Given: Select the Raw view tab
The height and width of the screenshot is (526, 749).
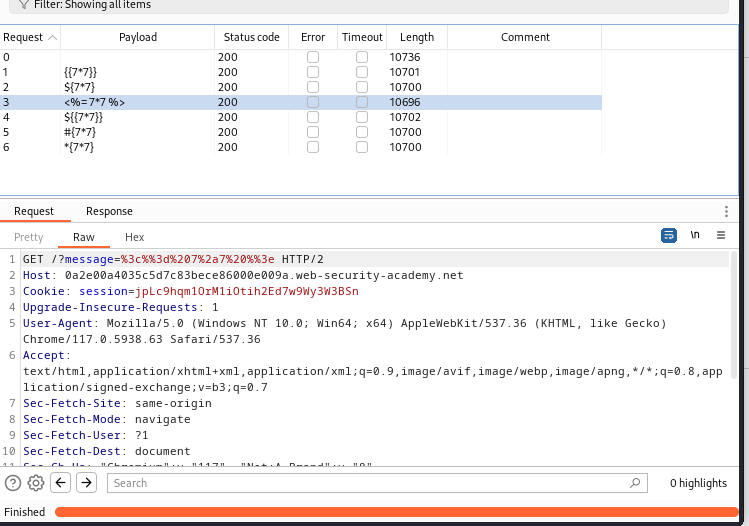Looking at the screenshot, I should (84, 237).
